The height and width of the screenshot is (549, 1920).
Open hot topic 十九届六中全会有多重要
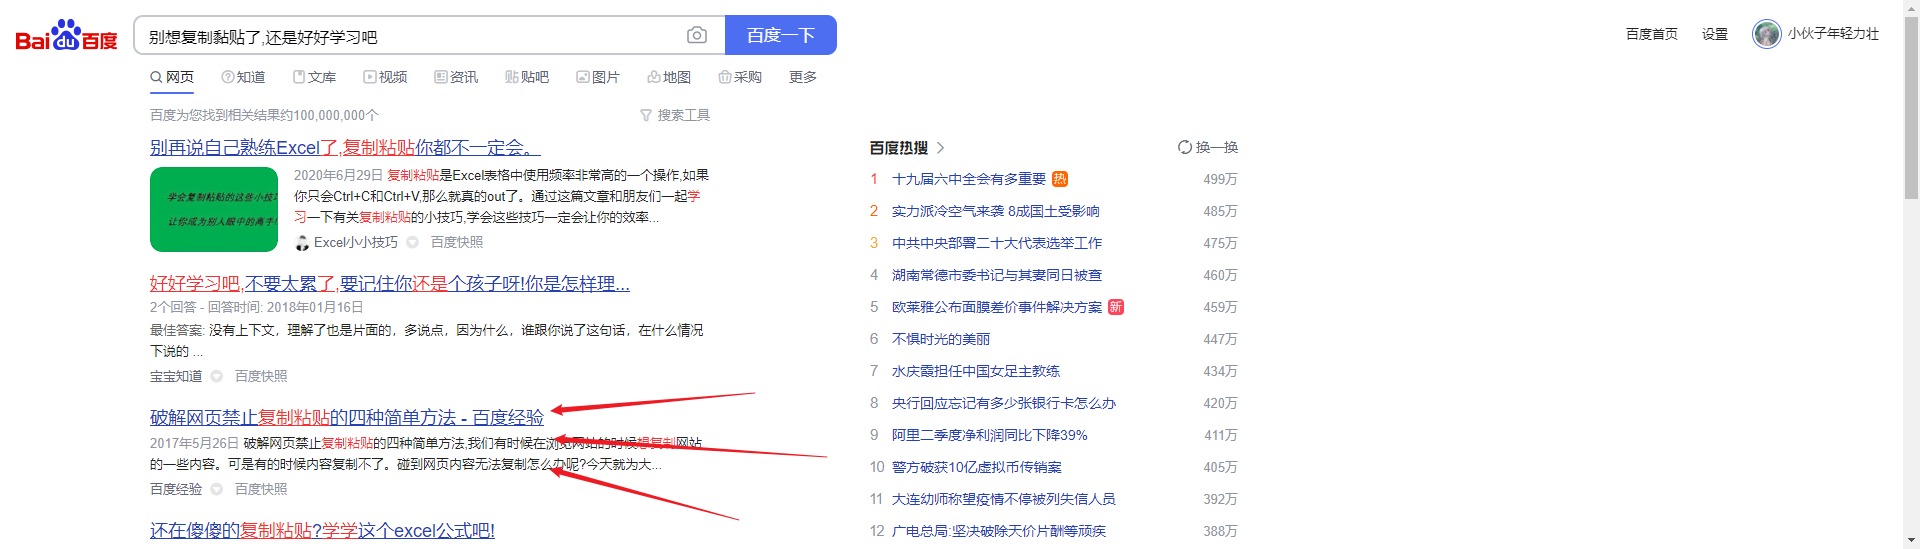click(x=969, y=179)
